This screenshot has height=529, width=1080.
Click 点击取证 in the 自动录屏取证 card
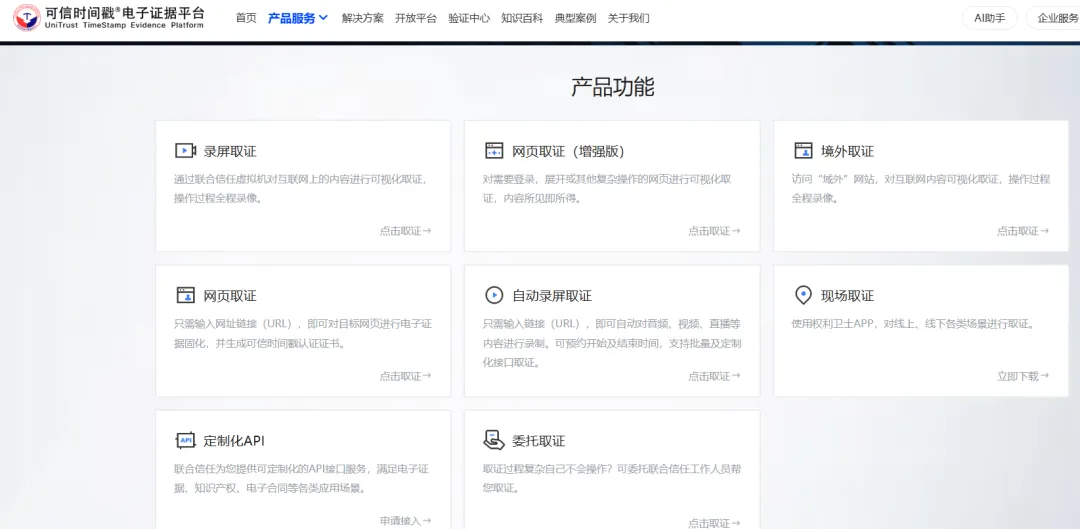714,376
